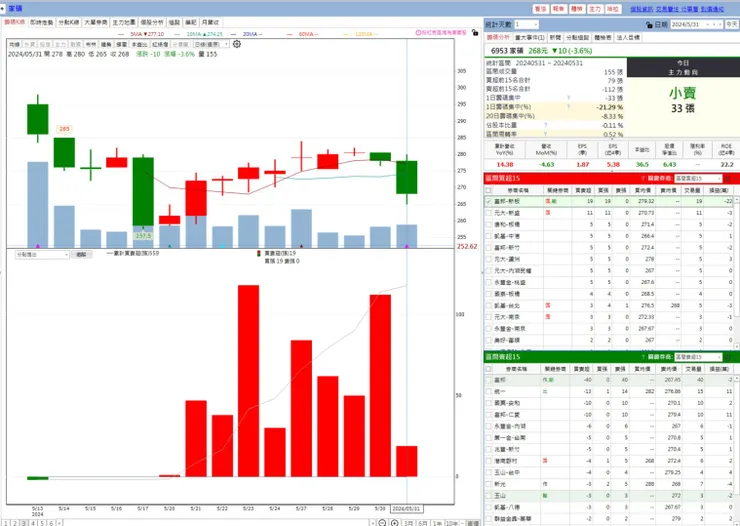740x526 pixels.
Task: Switch to the 籌碼K線 tab
Action: click(x=15, y=22)
